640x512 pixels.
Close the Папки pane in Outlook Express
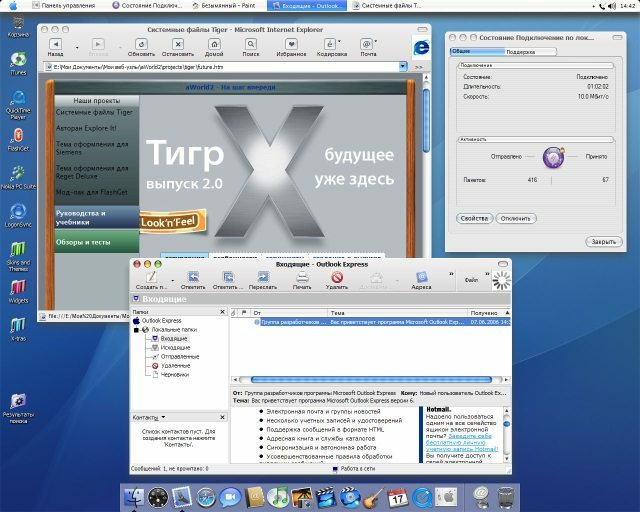point(222,312)
